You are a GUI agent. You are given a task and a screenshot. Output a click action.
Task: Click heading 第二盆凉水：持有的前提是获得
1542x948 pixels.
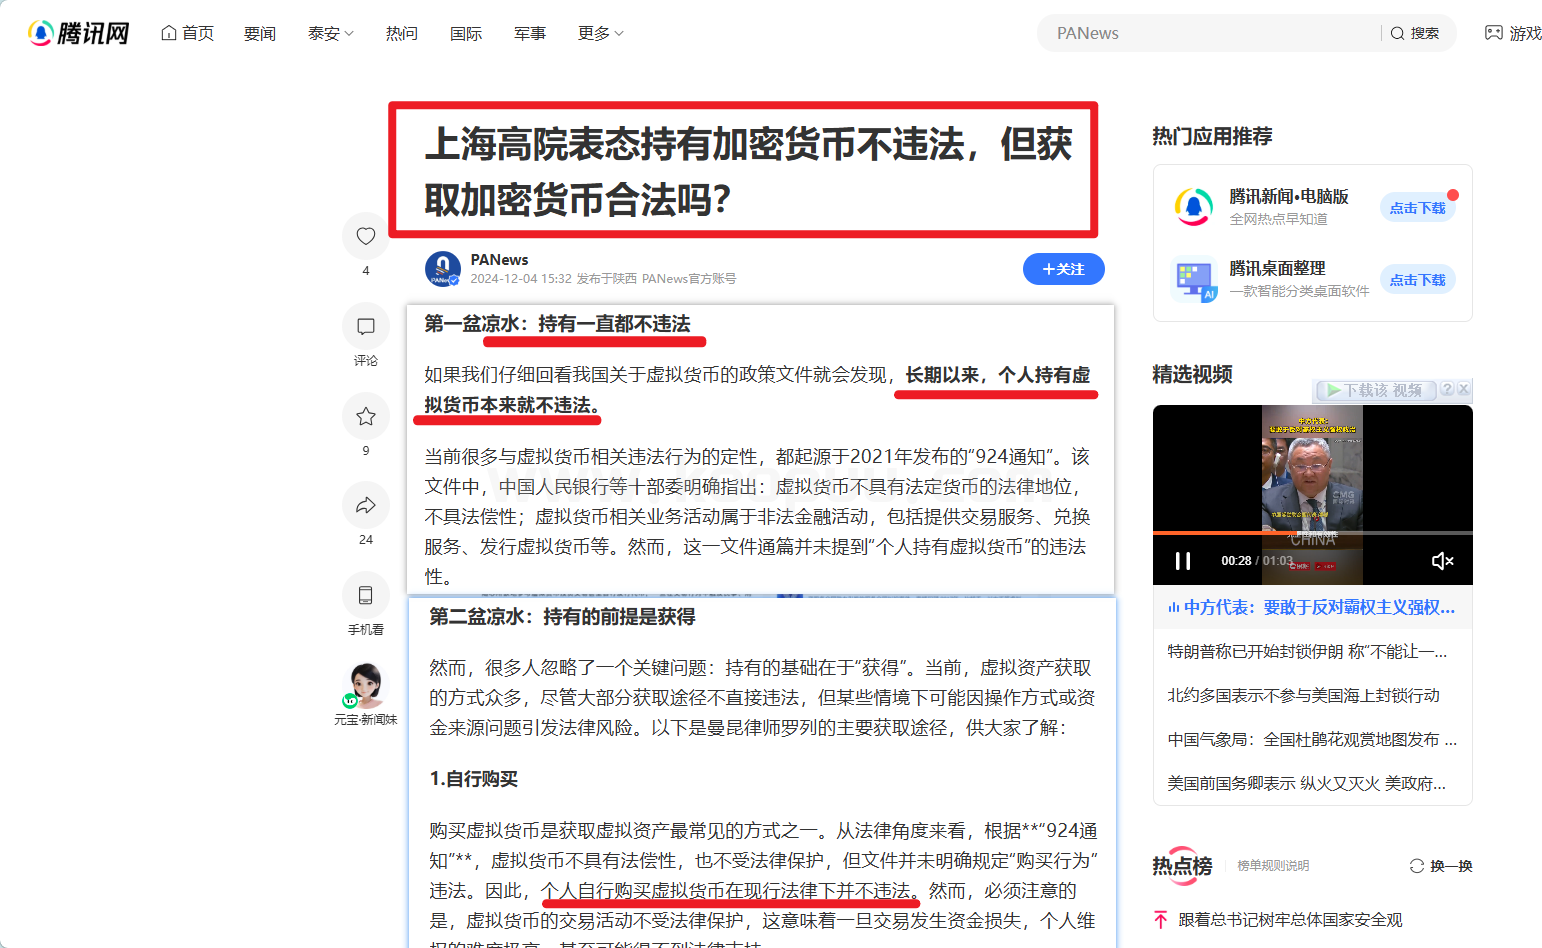562,617
